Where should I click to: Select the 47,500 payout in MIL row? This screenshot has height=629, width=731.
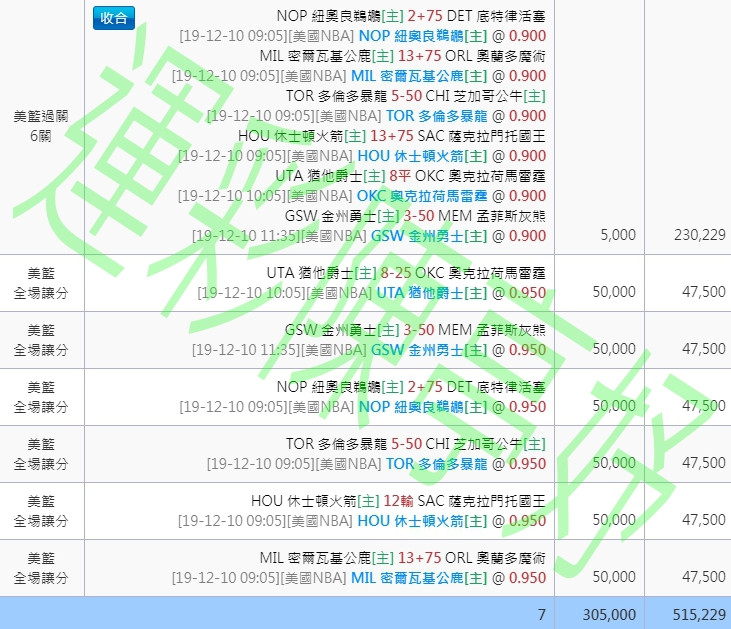point(704,576)
